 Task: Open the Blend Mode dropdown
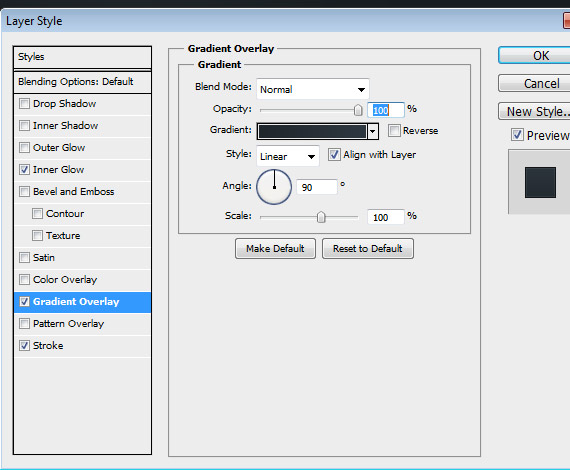pos(313,89)
